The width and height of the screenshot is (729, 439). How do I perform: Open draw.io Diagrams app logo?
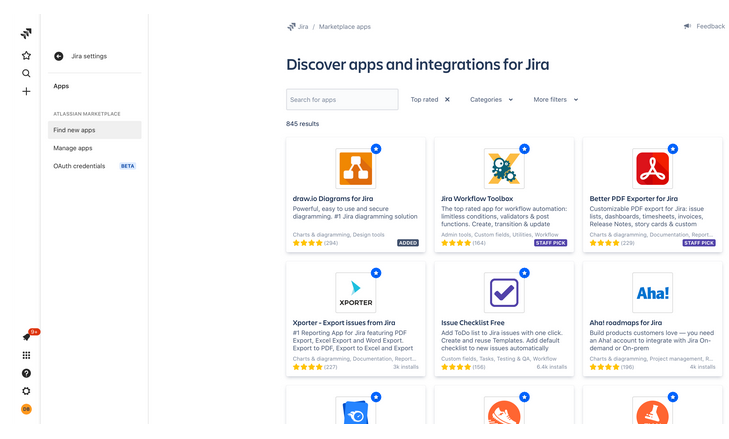point(356,168)
